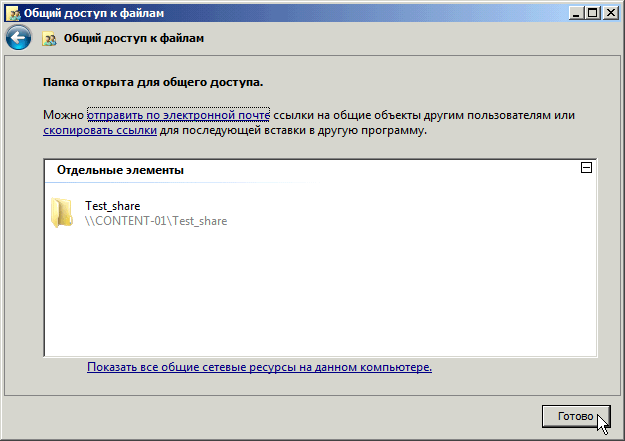The width and height of the screenshot is (625, 441).
Task: Click the Готово button
Action: coord(576,416)
